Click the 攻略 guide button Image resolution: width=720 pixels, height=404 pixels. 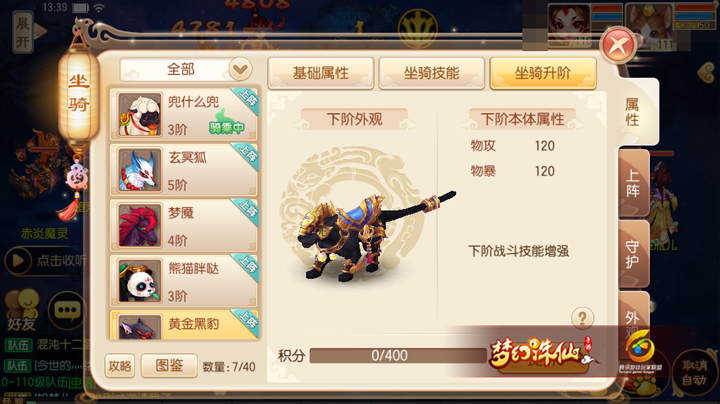pos(120,365)
